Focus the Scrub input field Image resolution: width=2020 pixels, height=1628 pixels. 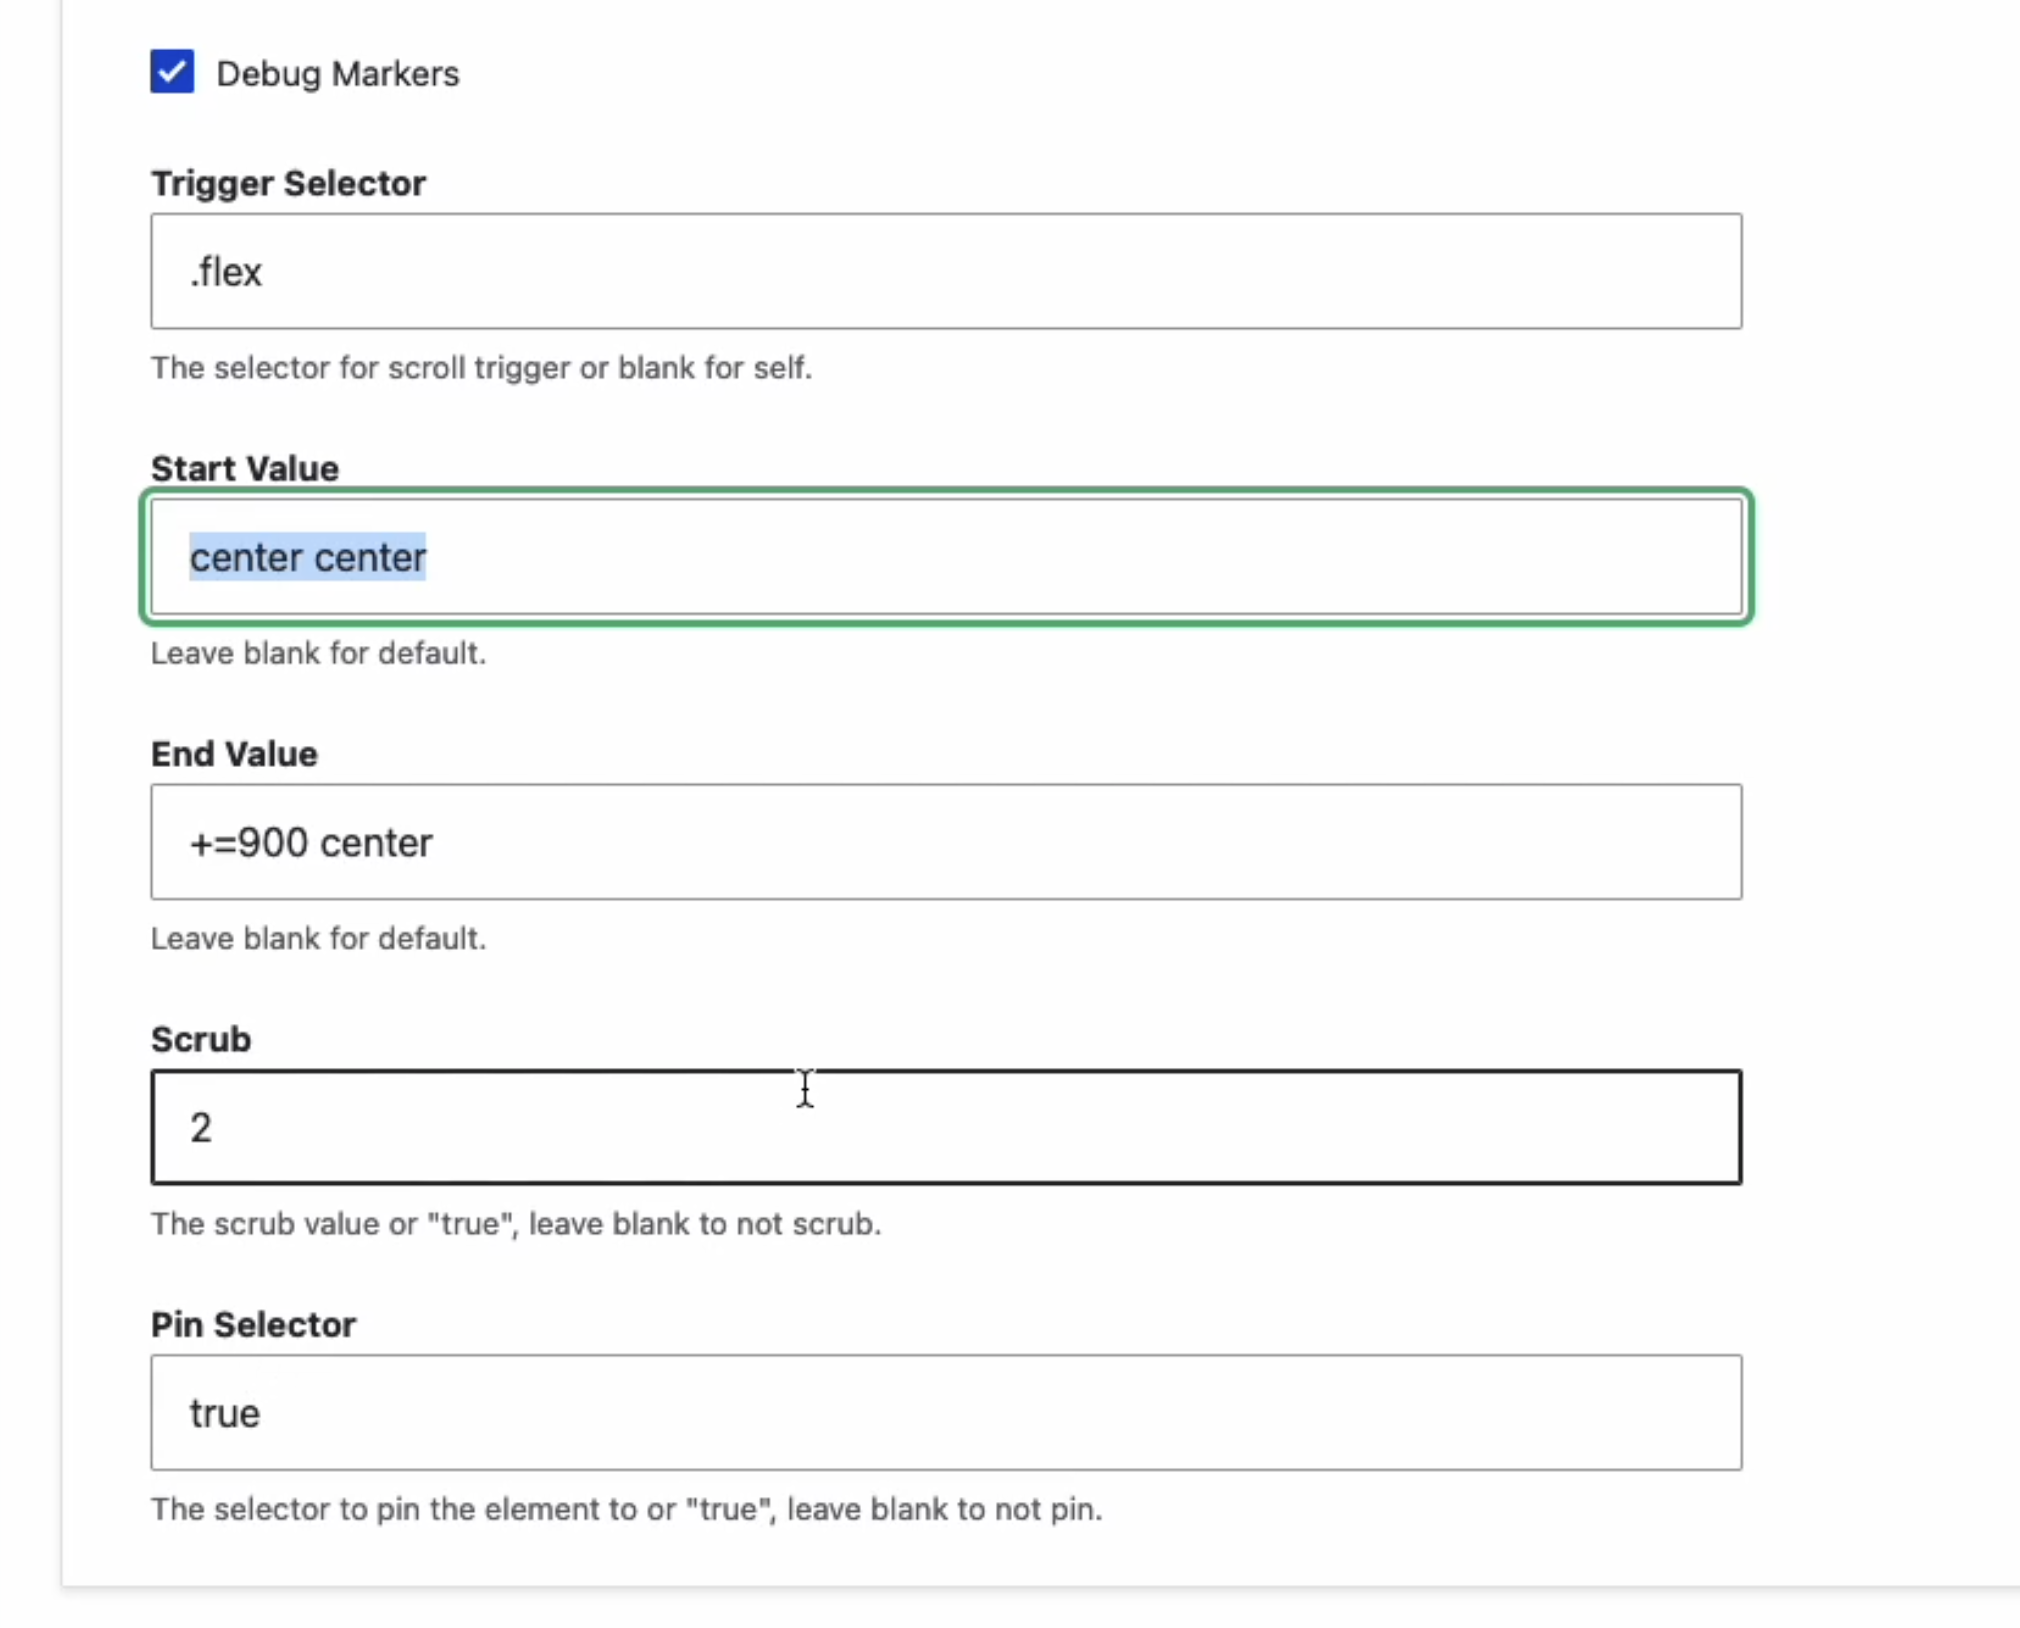pyautogui.click(x=946, y=1127)
